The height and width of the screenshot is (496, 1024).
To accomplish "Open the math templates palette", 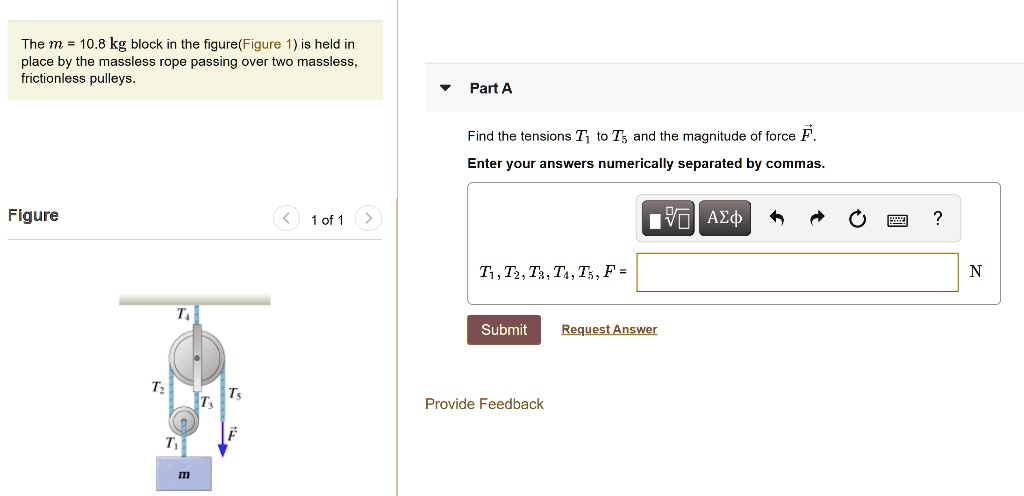I will pyautogui.click(x=667, y=218).
